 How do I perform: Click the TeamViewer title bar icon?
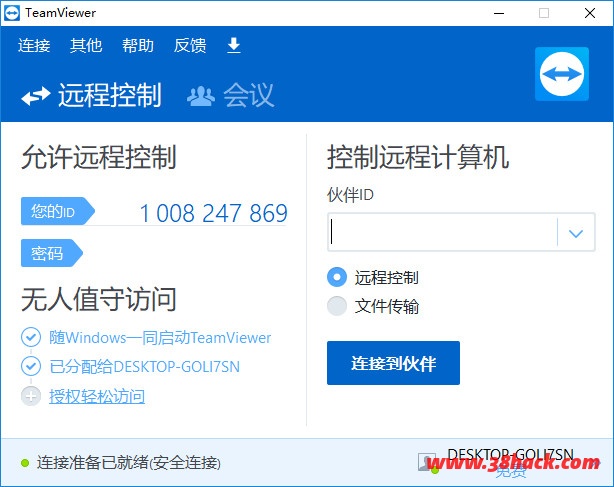[x=12, y=13]
